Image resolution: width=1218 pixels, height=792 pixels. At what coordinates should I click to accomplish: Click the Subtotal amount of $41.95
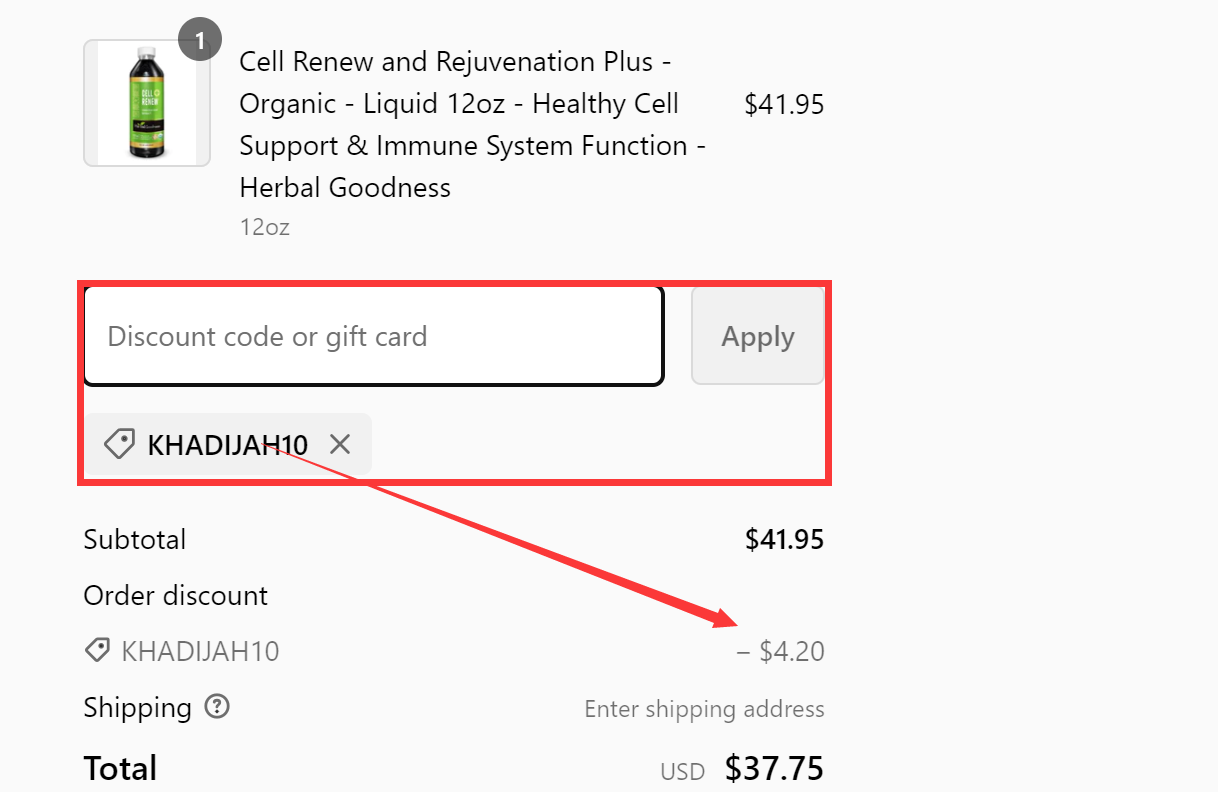[784, 539]
